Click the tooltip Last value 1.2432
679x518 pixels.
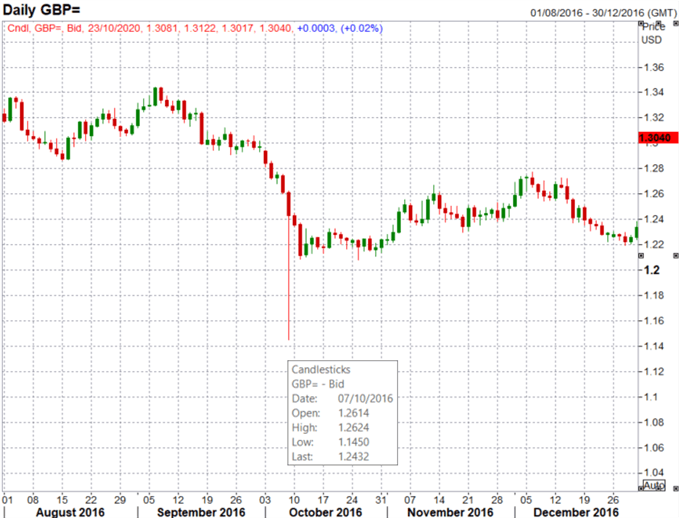click(353, 456)
